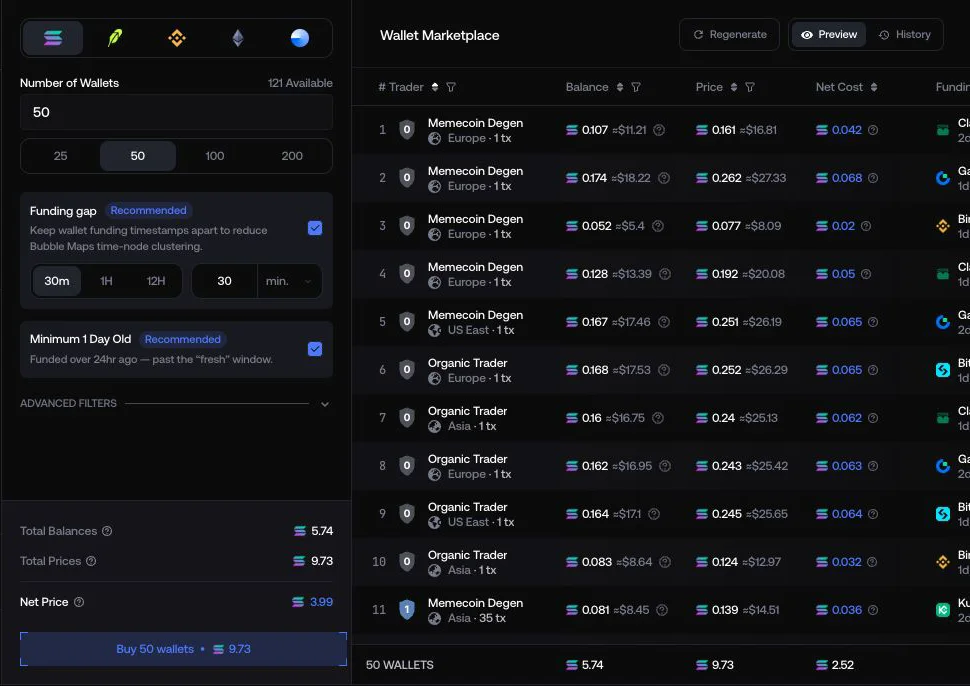The height and width of the screenshot is (686, 970).
Task: Select the BNB chain tab
Action: pos(177,38)
